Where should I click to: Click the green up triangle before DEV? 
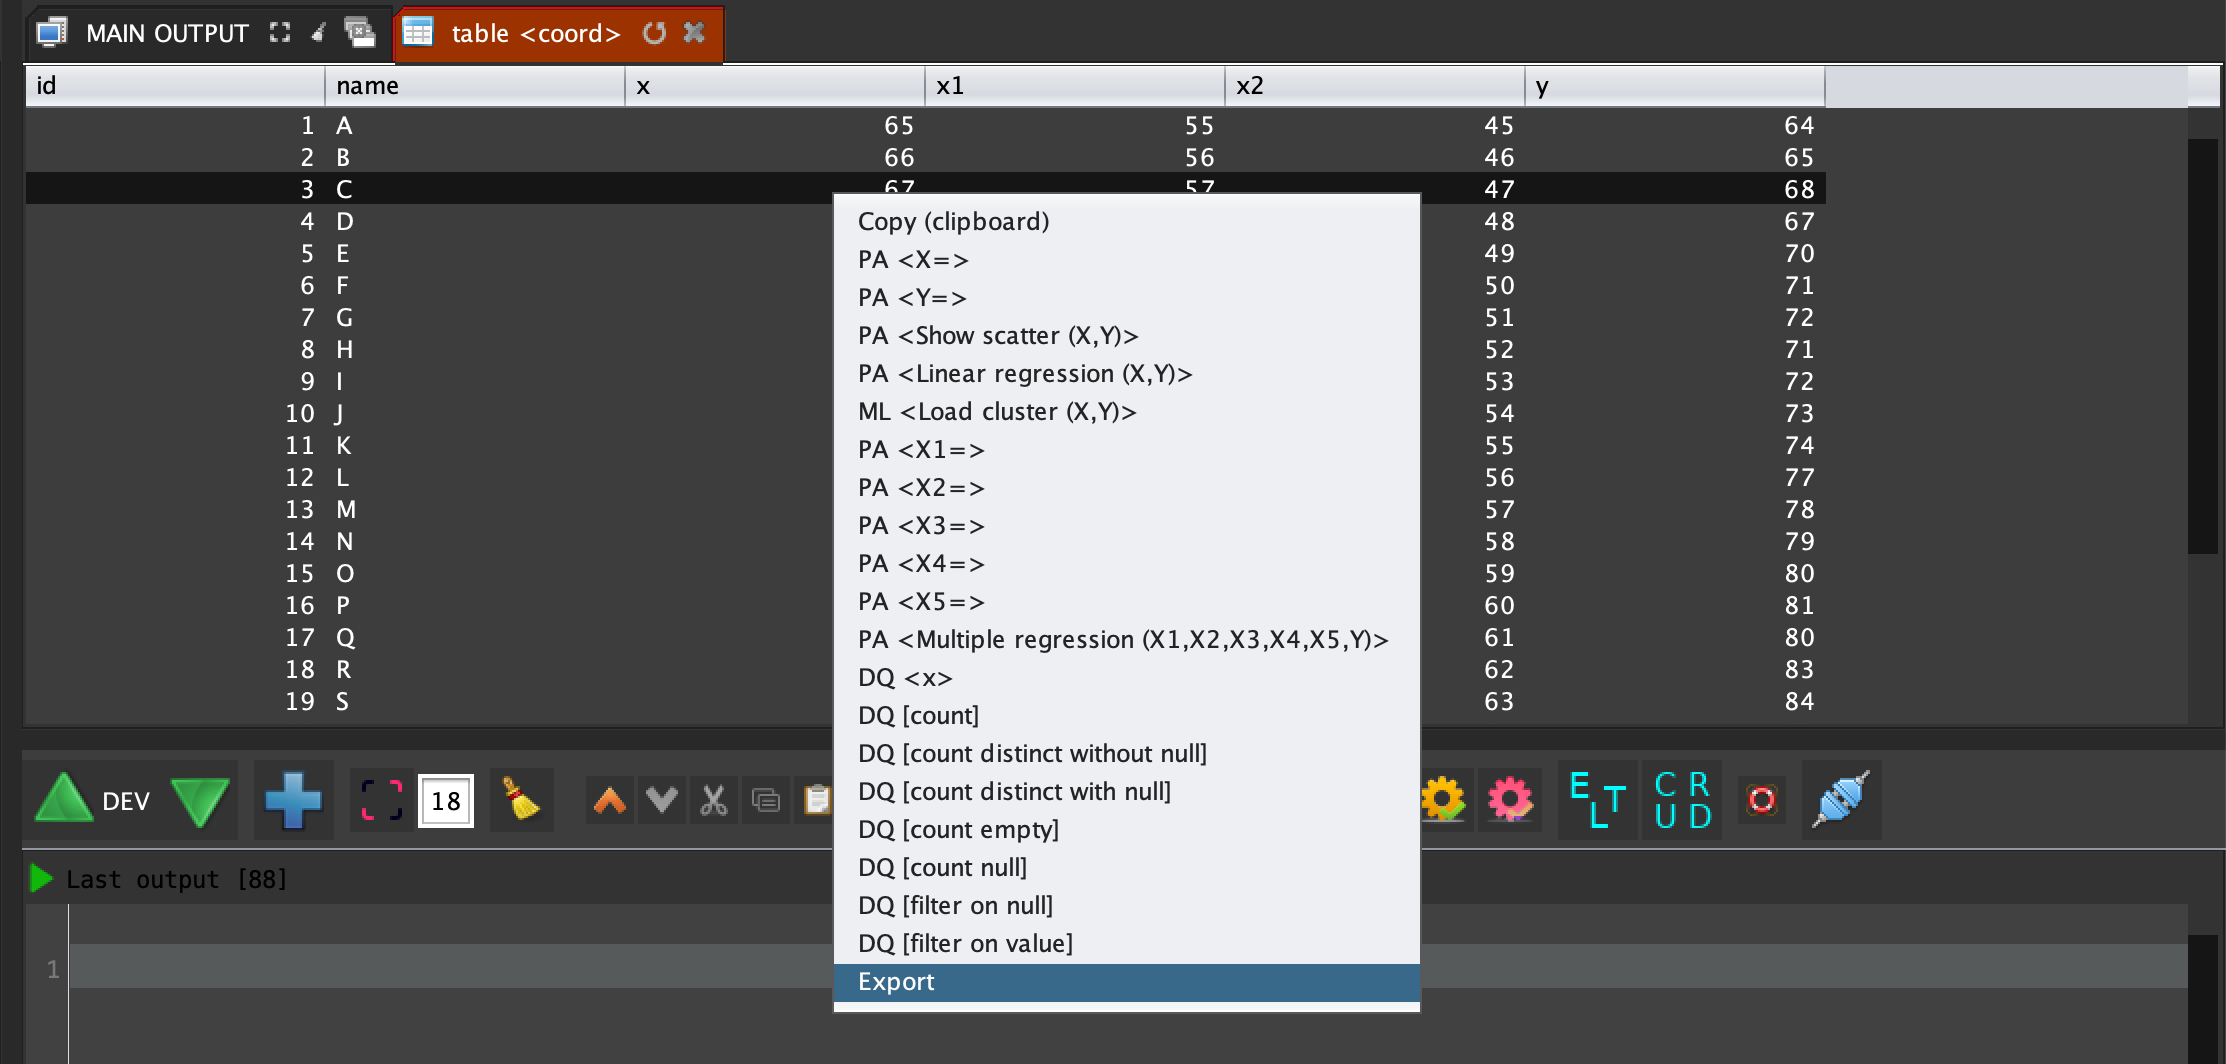pyautogui.click(x=64, y=800)
